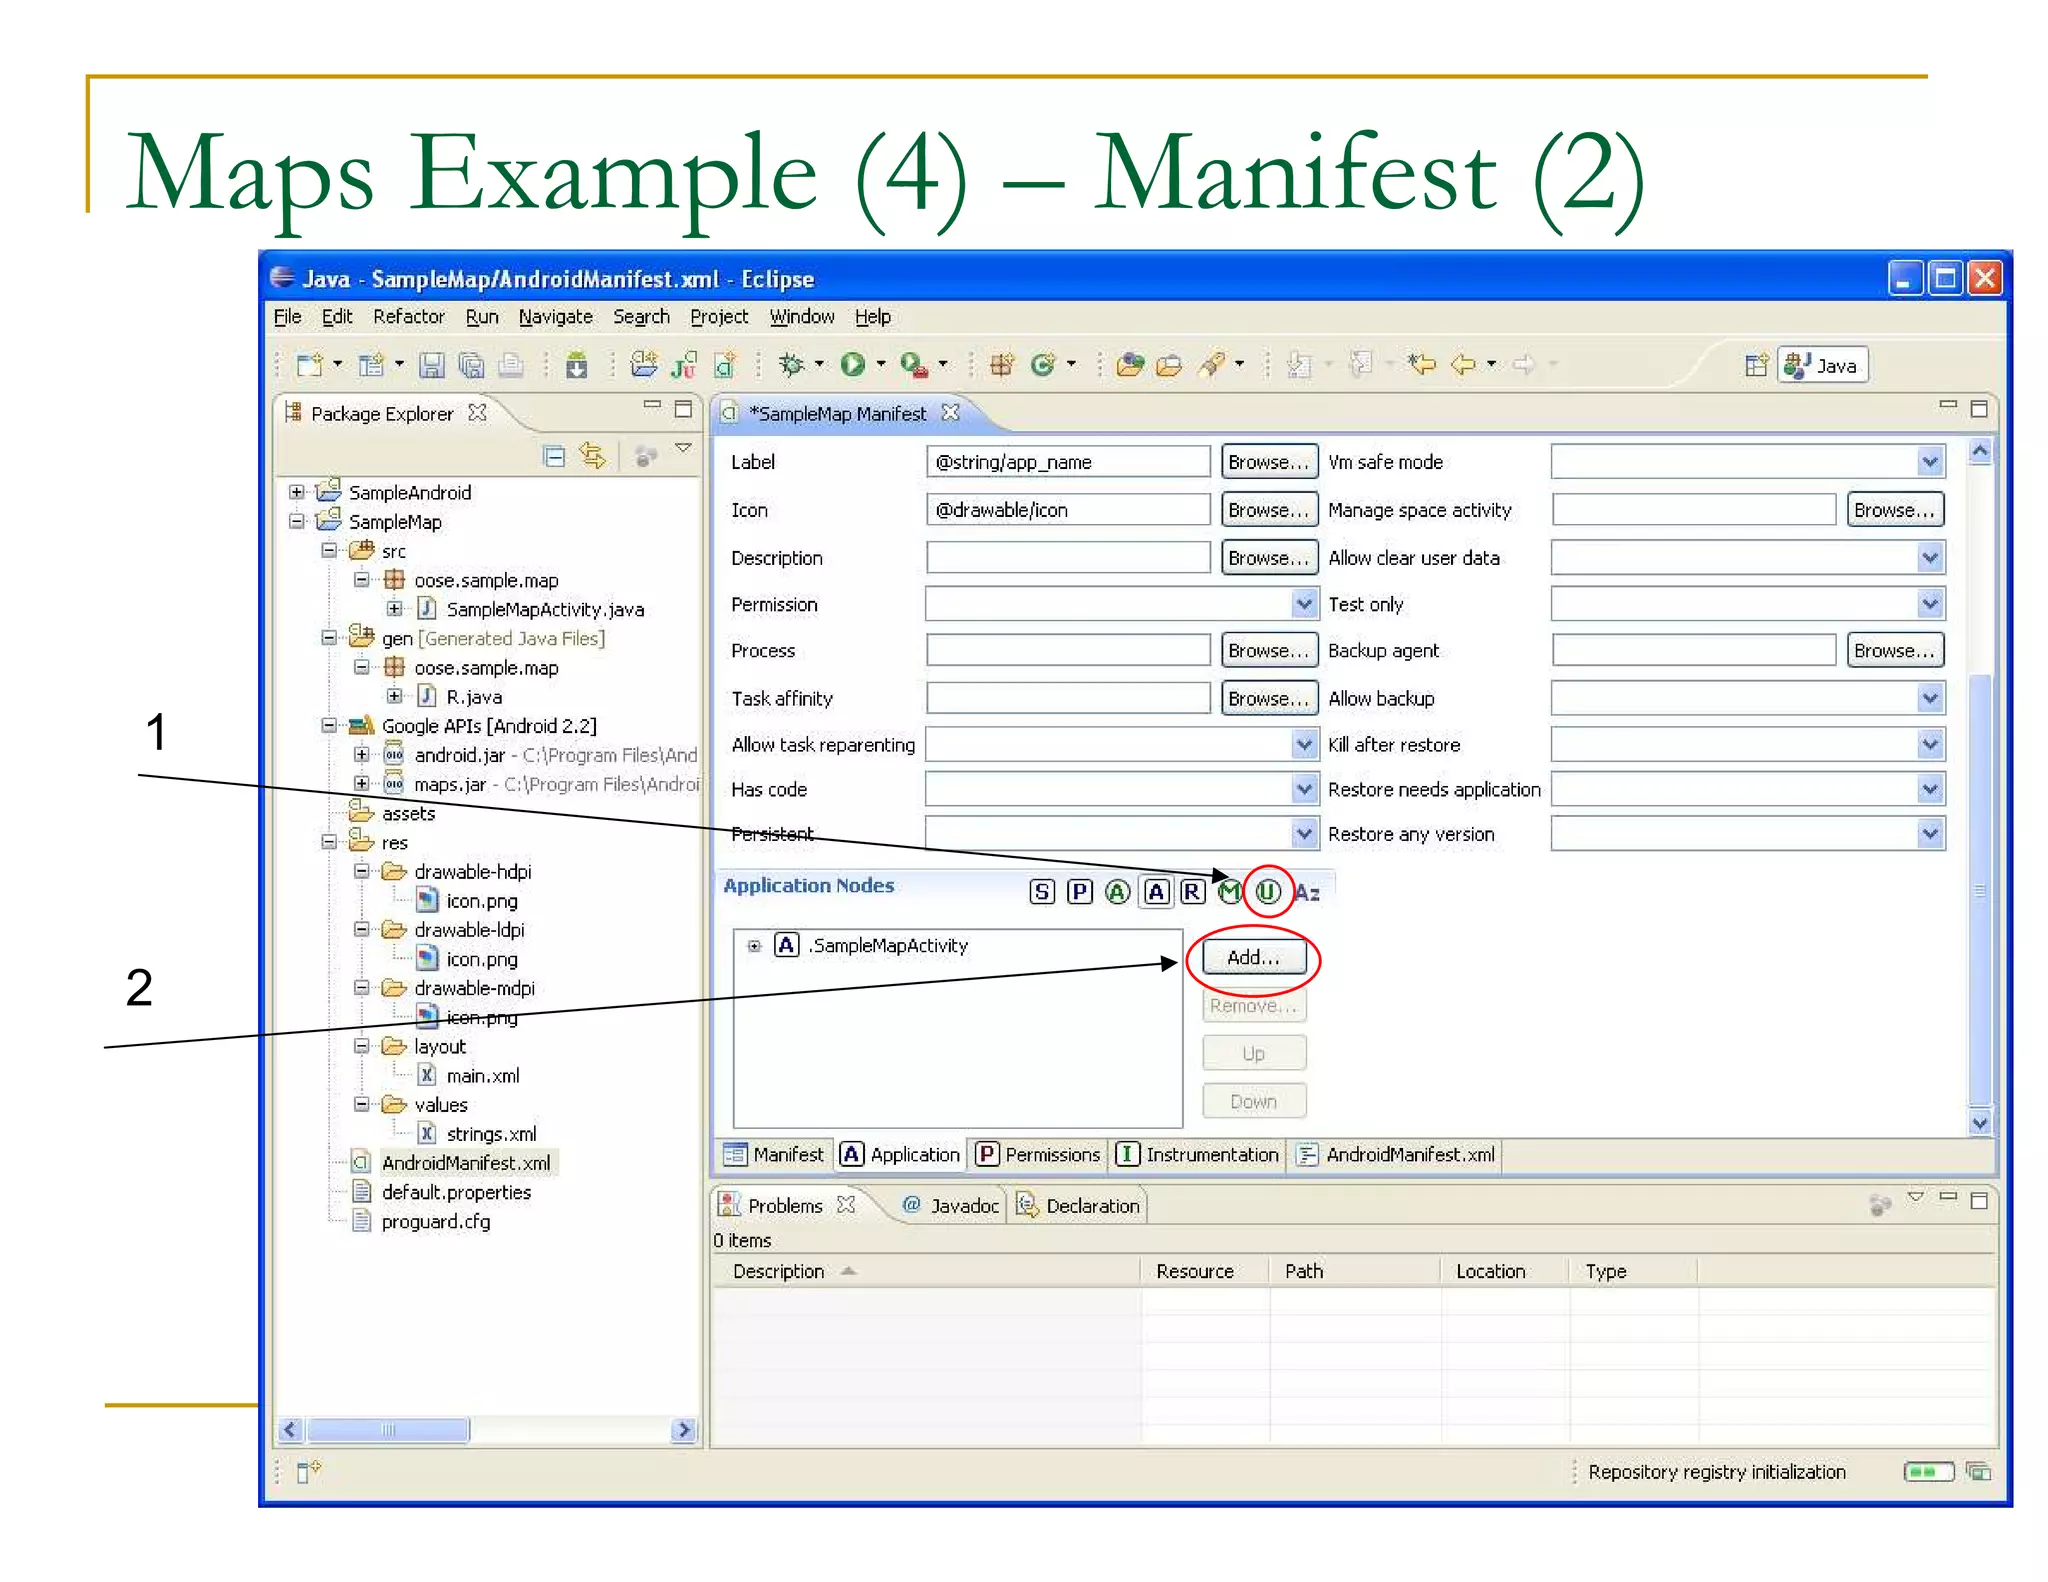The height and width of the screenshot is (1582, 2048).
Task: Select strings.xml in the values folder
Action: (x=491, y=1134)
